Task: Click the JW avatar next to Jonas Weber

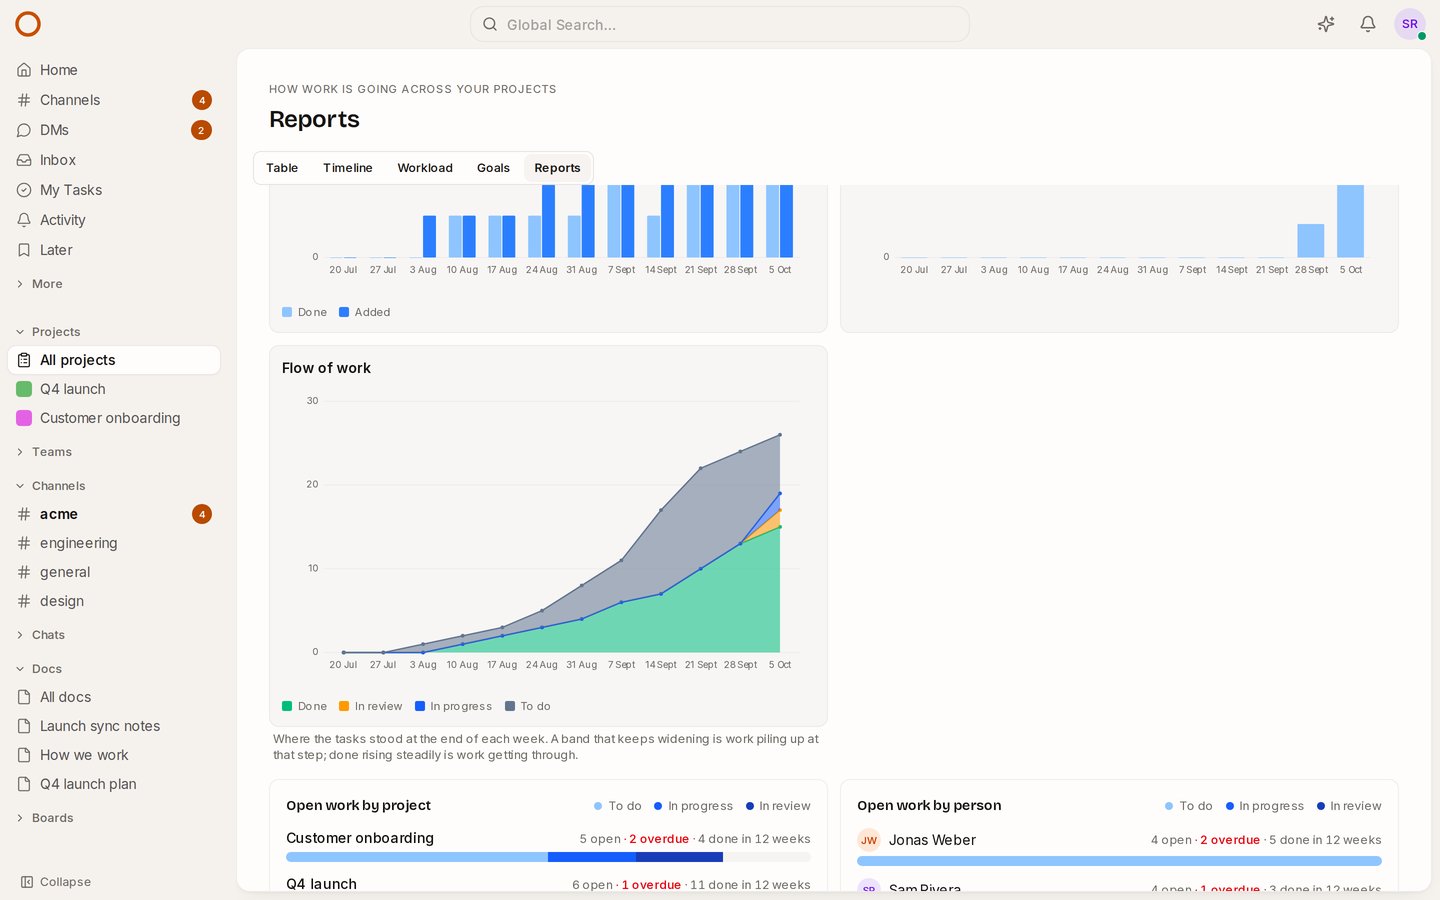Action: pos(869,840)
